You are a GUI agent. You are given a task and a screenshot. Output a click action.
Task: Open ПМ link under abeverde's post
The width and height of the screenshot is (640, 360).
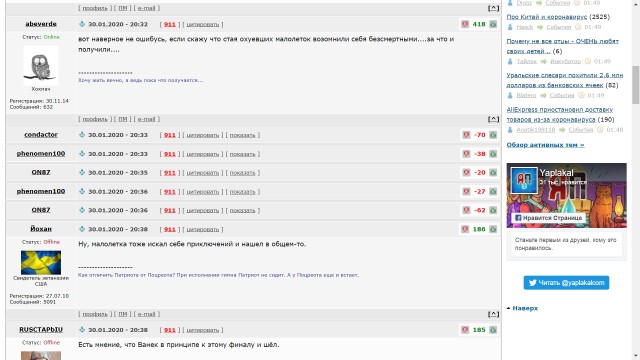(x=122, y=119)
